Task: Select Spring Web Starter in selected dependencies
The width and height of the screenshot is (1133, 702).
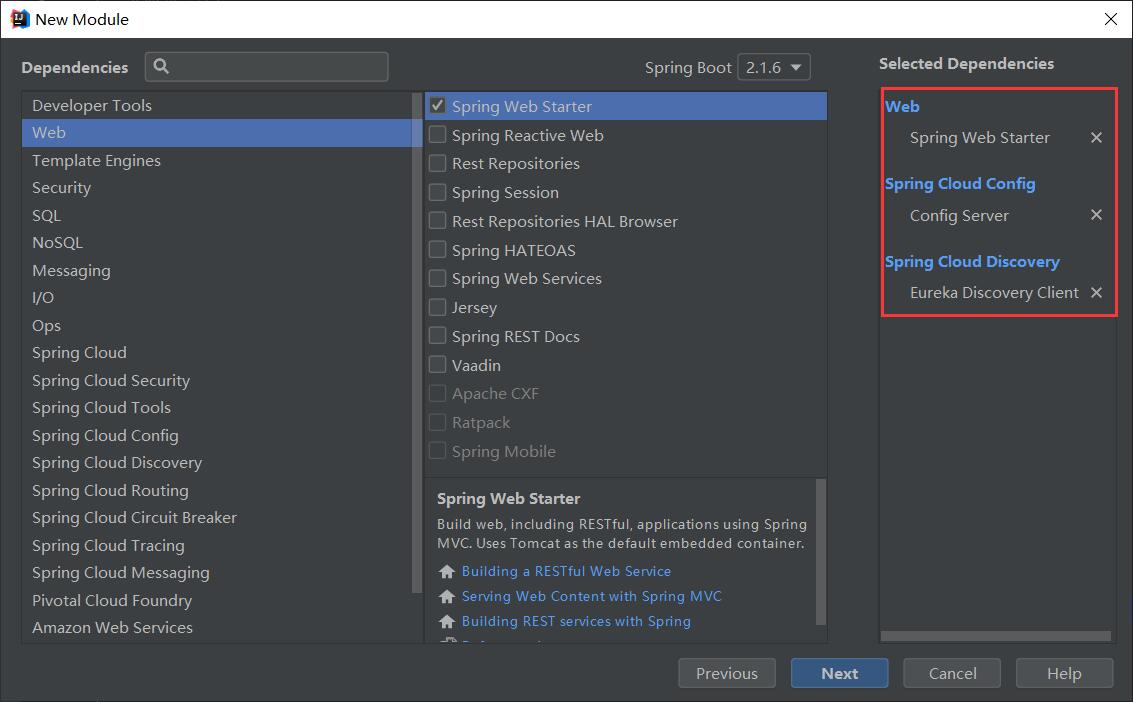Action: (979, 137)
